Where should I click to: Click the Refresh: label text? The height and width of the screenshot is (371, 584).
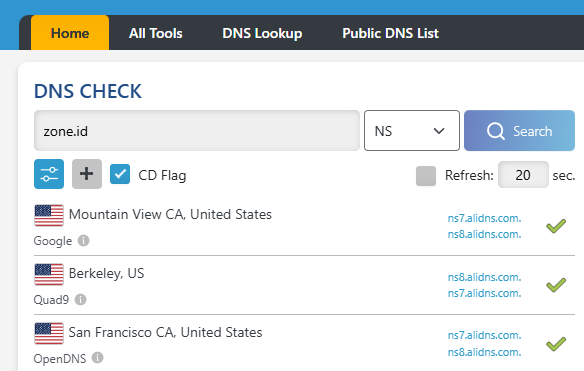[x=469, y=175]
